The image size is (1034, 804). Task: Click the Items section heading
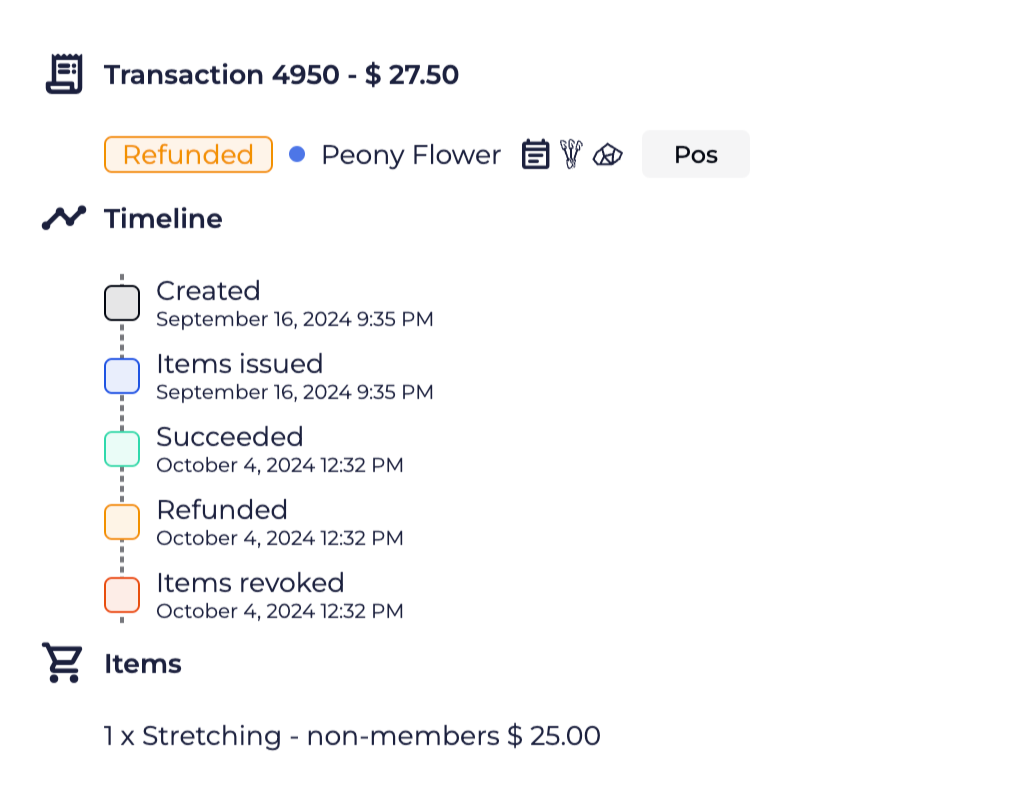143,664
